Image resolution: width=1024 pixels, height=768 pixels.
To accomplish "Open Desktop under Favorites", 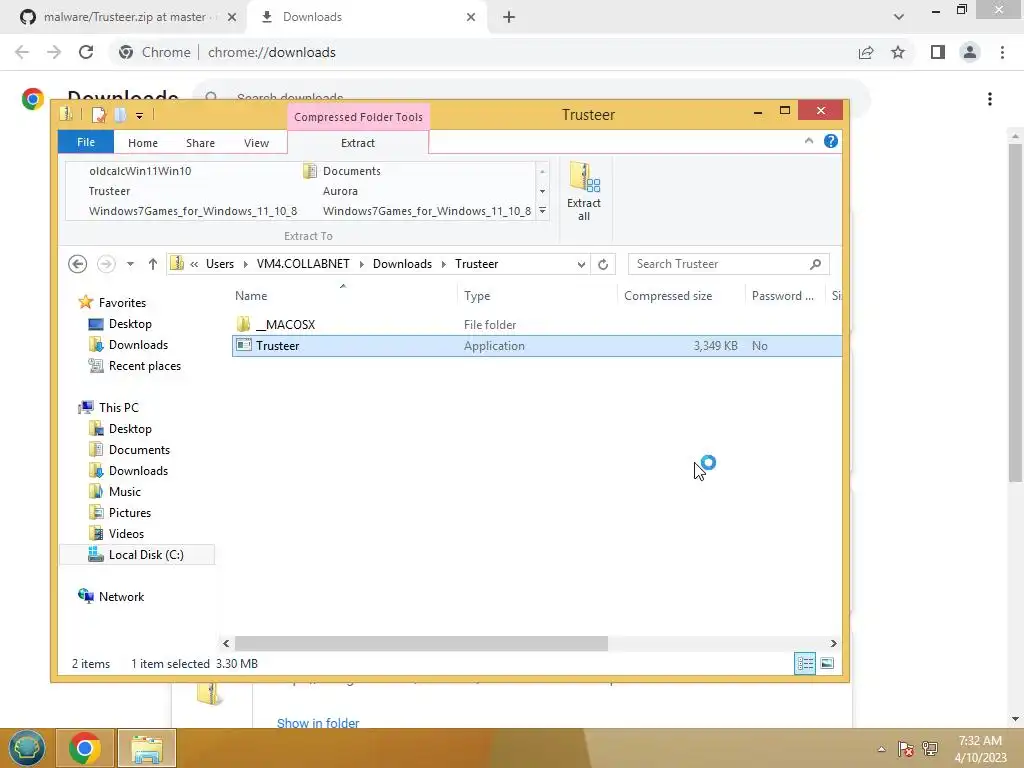I will pyautogui.click(x=120, y=324).
